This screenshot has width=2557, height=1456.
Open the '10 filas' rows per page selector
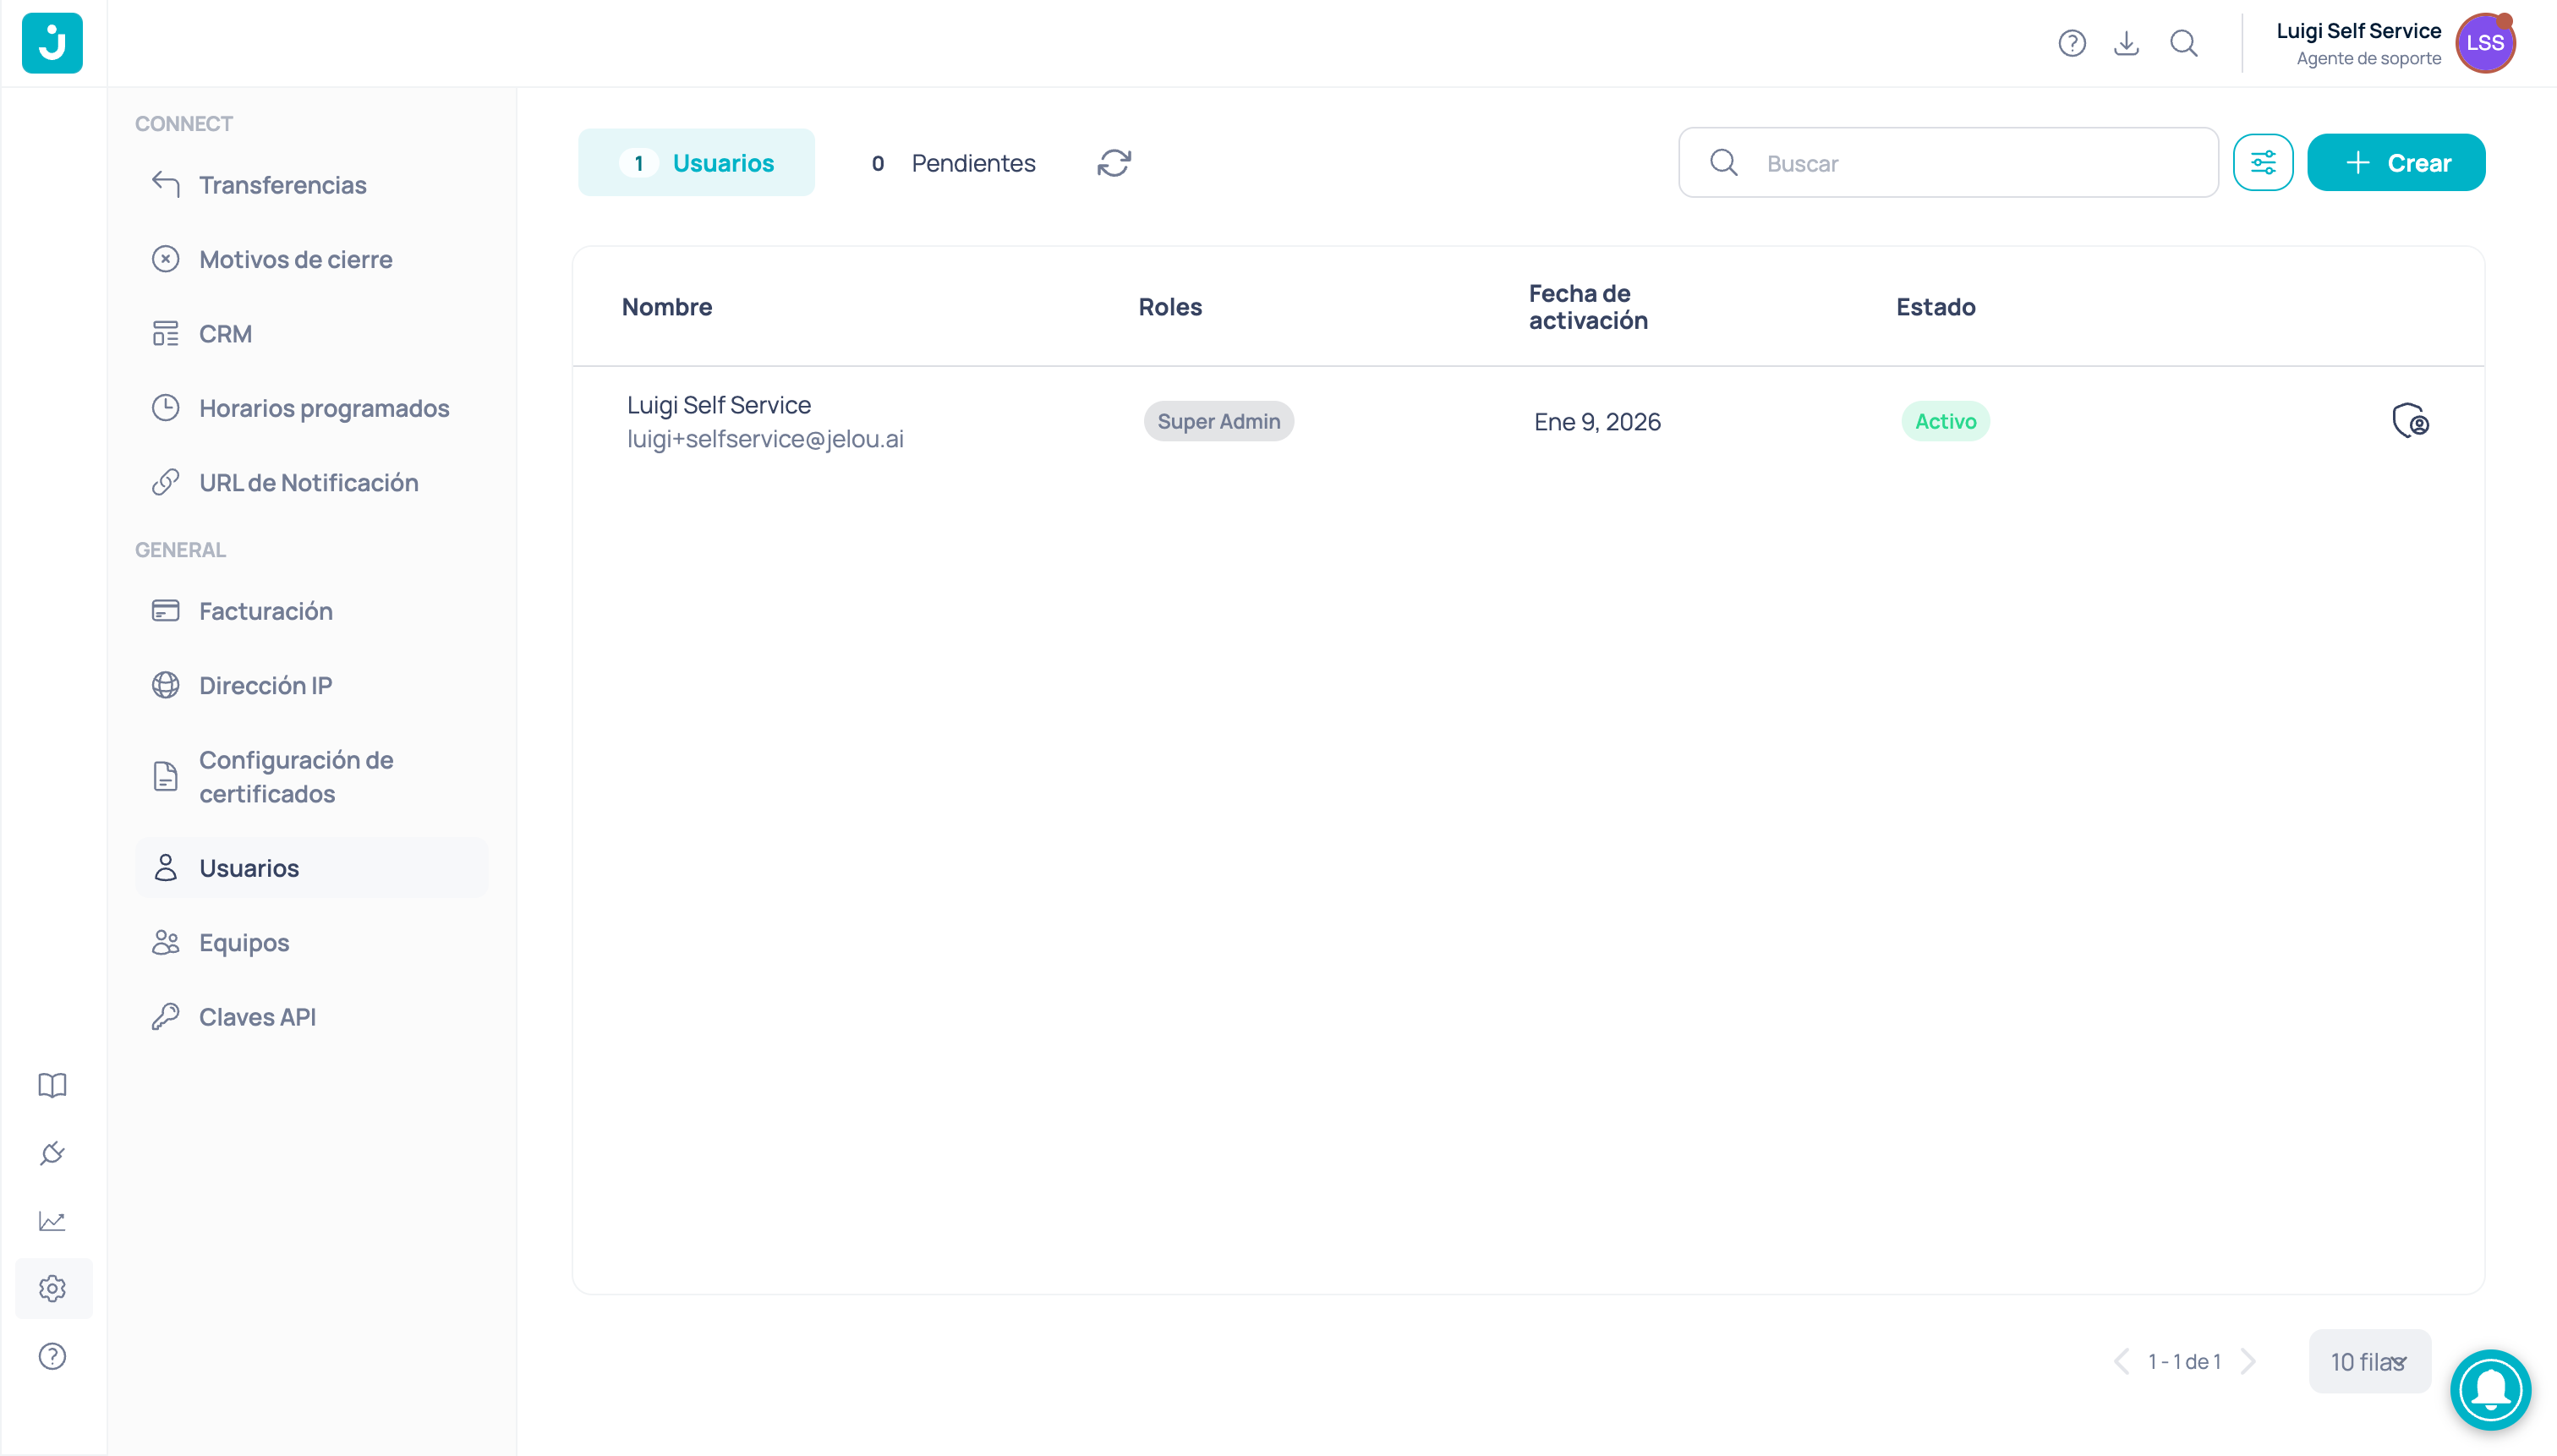2368,1361
